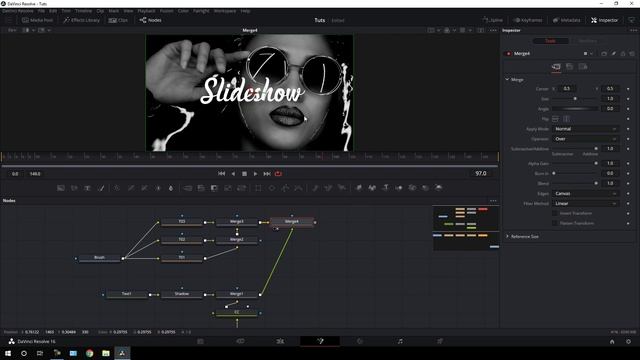640x360 pixels.
Task: Add a Hue Curves node from toolbar
Action: (144, 188)
